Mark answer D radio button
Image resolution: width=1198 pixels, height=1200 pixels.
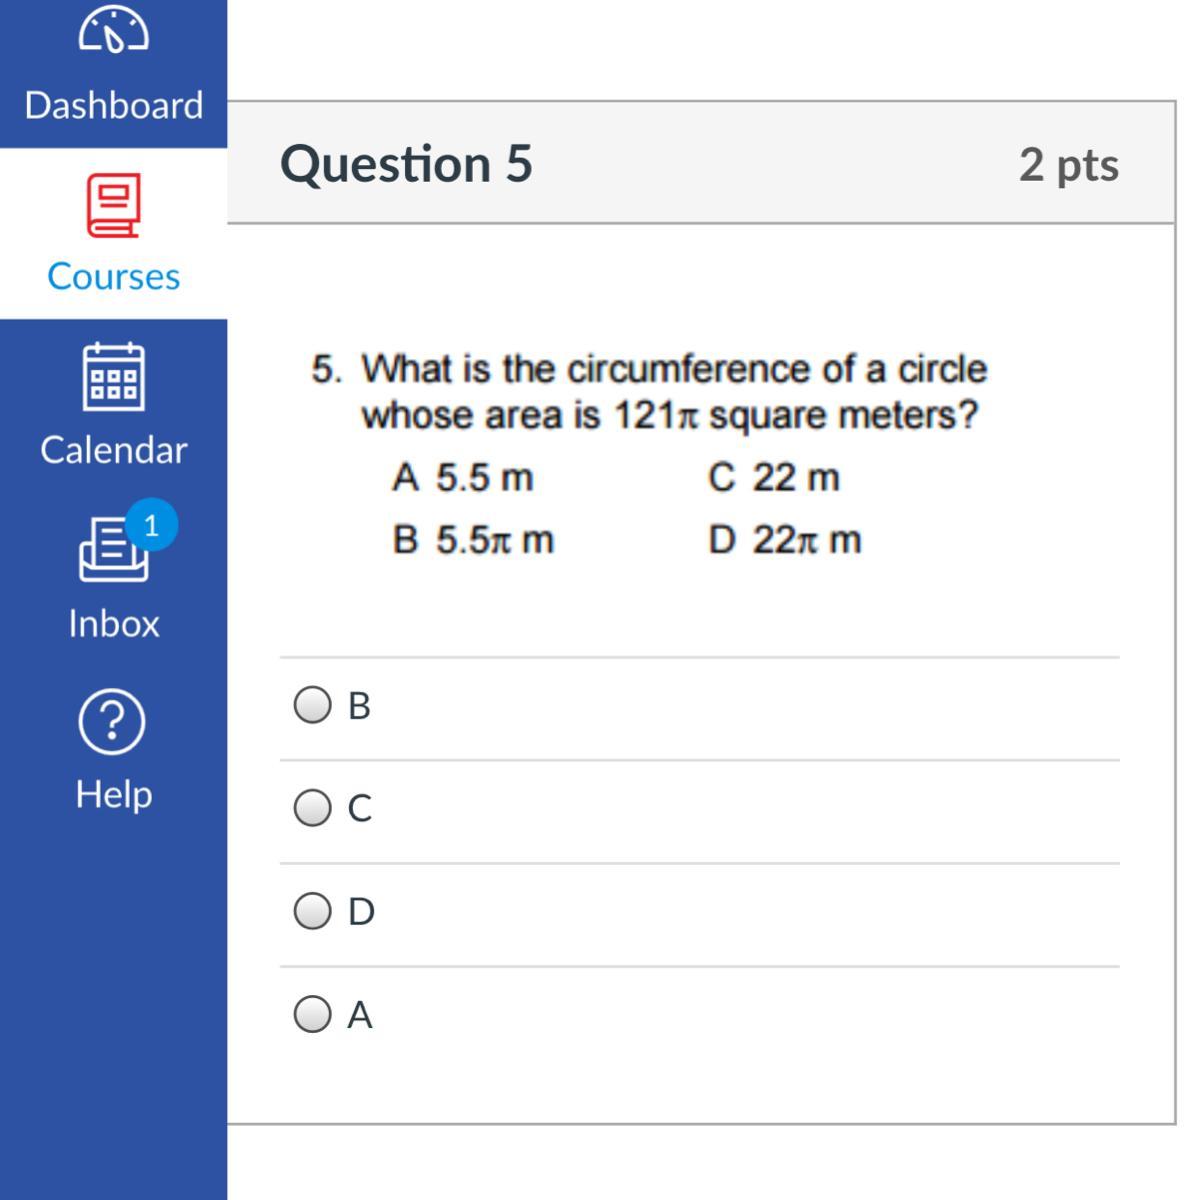312,911
